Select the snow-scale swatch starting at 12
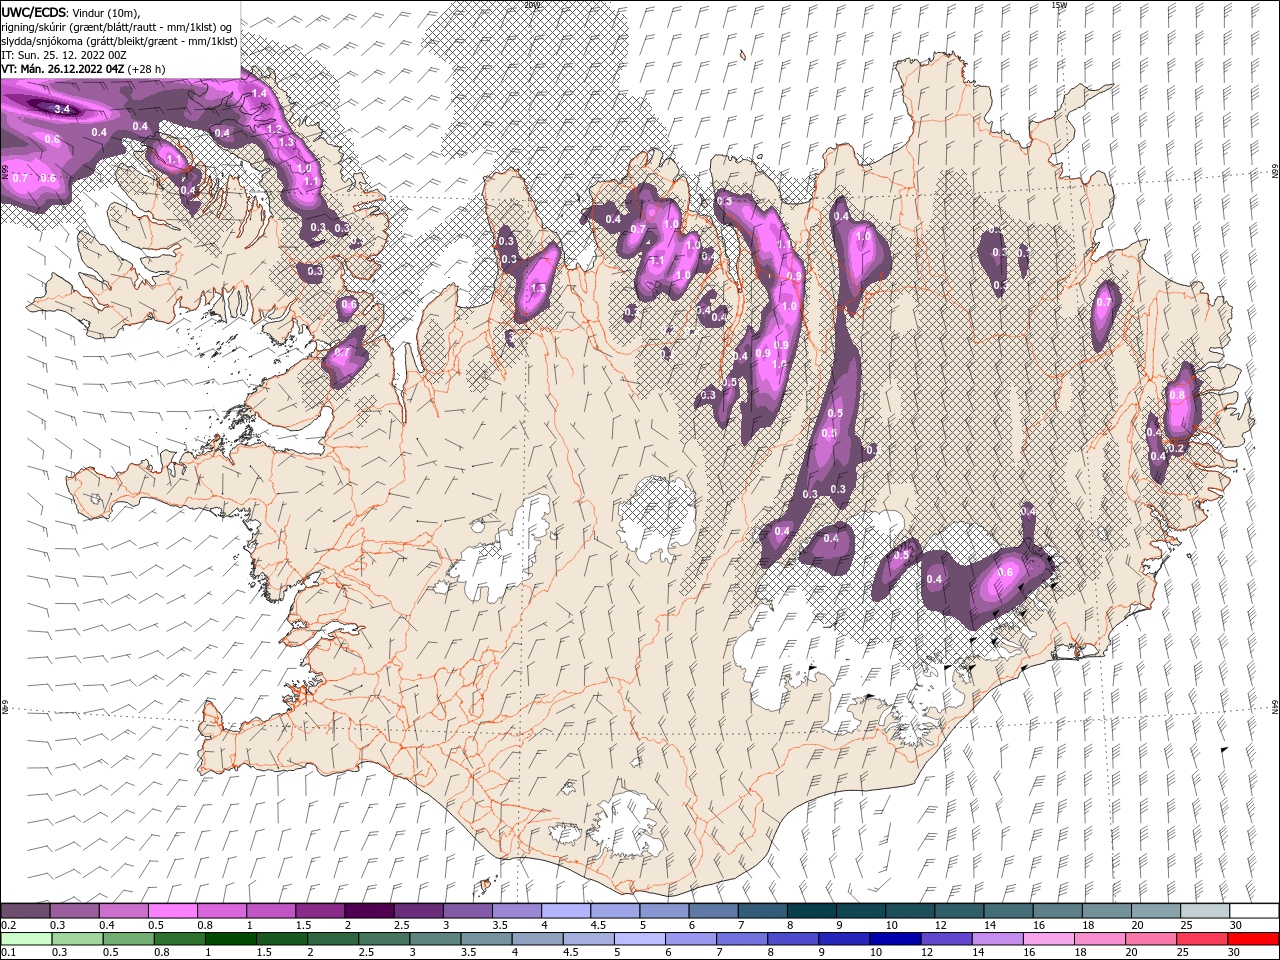 (960, 911)
